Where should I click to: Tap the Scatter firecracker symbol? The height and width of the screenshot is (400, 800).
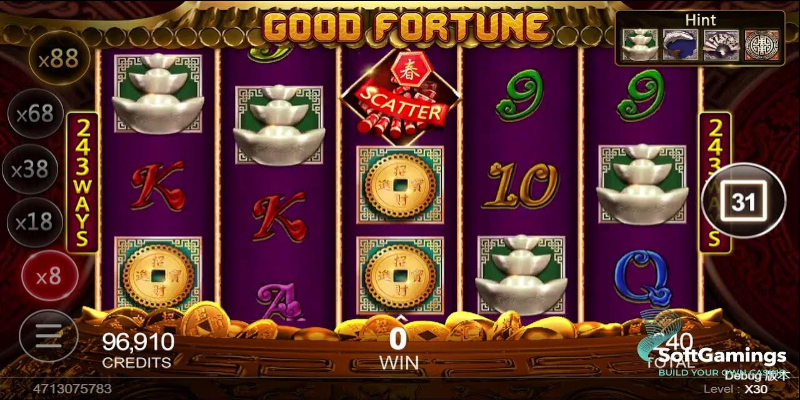coord(401,97)
